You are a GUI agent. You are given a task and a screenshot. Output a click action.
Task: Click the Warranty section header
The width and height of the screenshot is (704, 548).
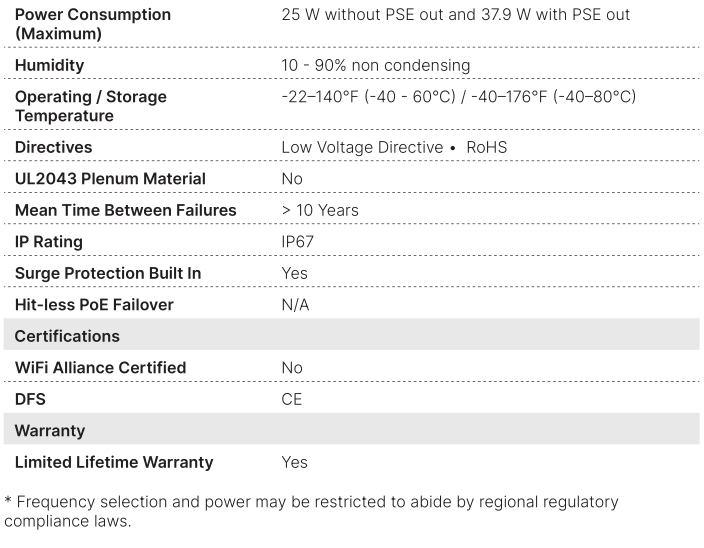point(49,430)
